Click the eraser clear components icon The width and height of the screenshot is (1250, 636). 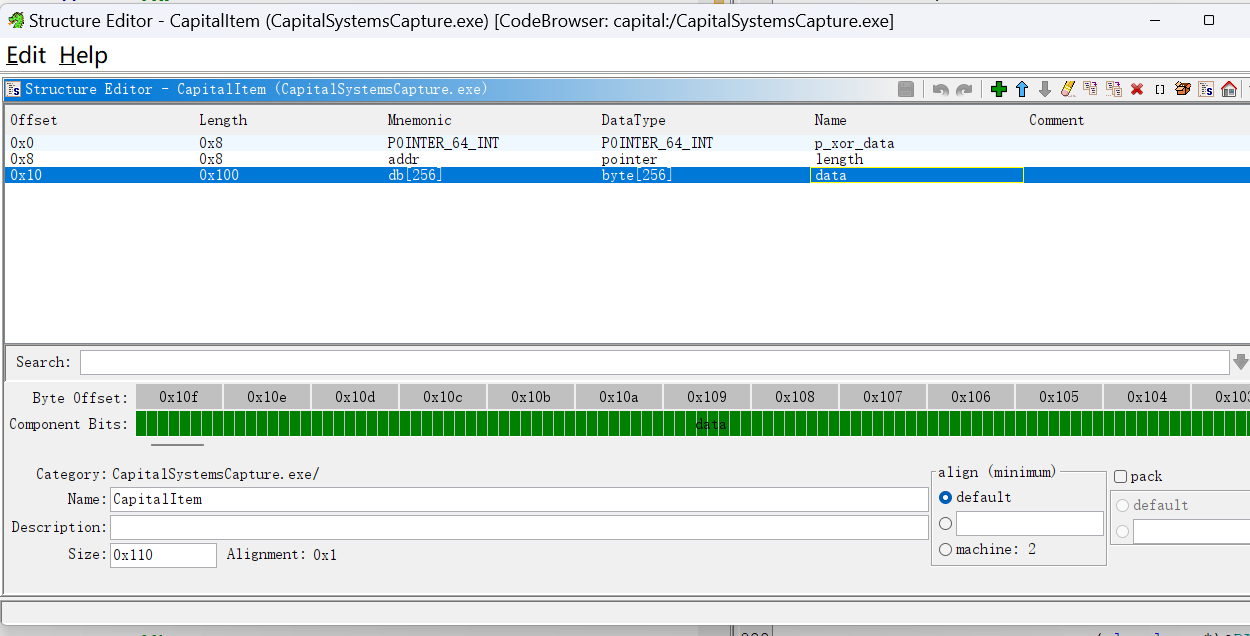point(1068,90)
